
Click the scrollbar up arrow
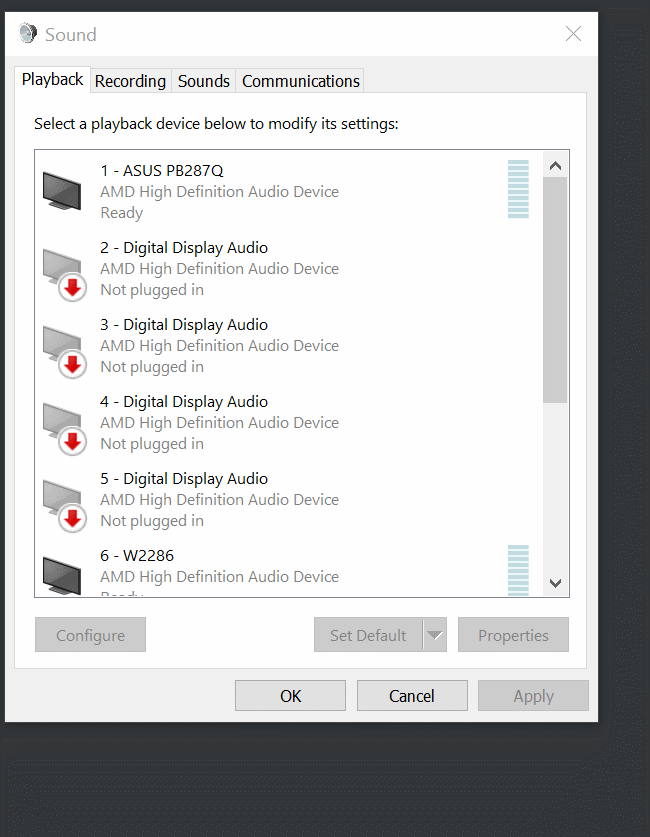point(555,165)
